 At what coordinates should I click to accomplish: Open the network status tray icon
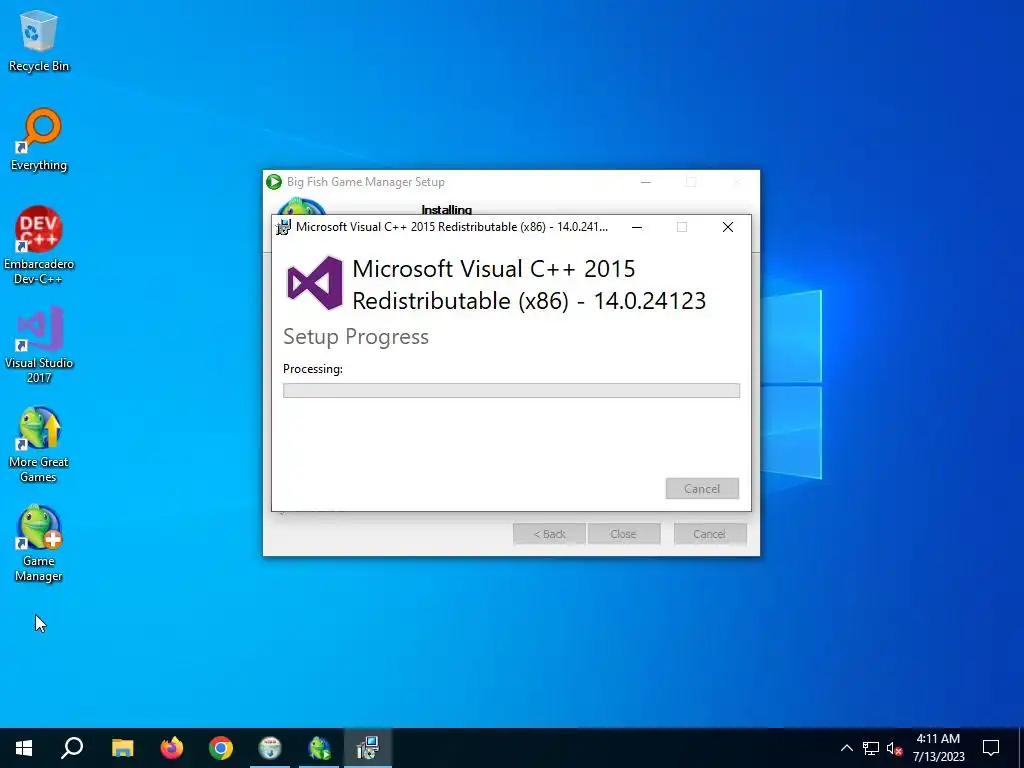point(871,748)
